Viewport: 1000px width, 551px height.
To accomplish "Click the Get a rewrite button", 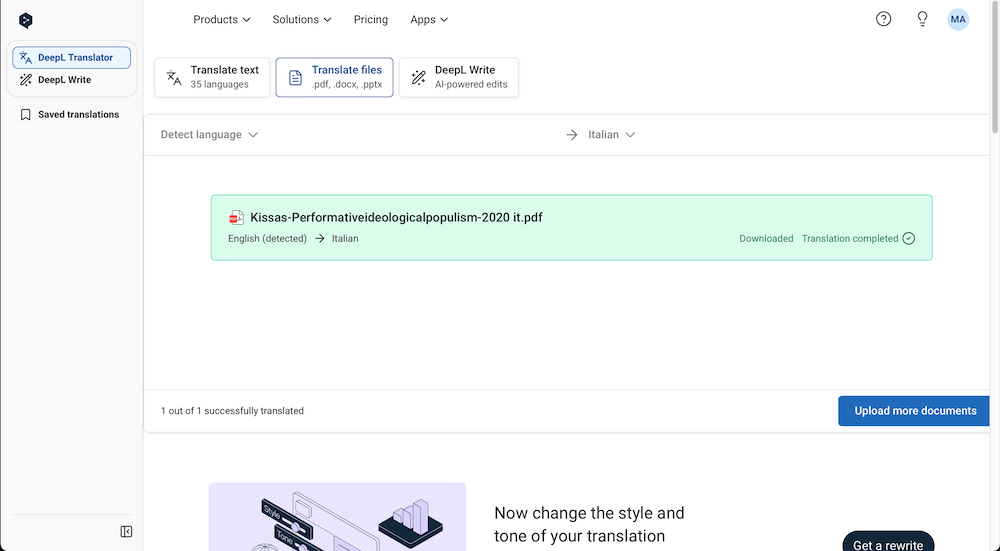I will pyautogui.click(x=888, y=541).
